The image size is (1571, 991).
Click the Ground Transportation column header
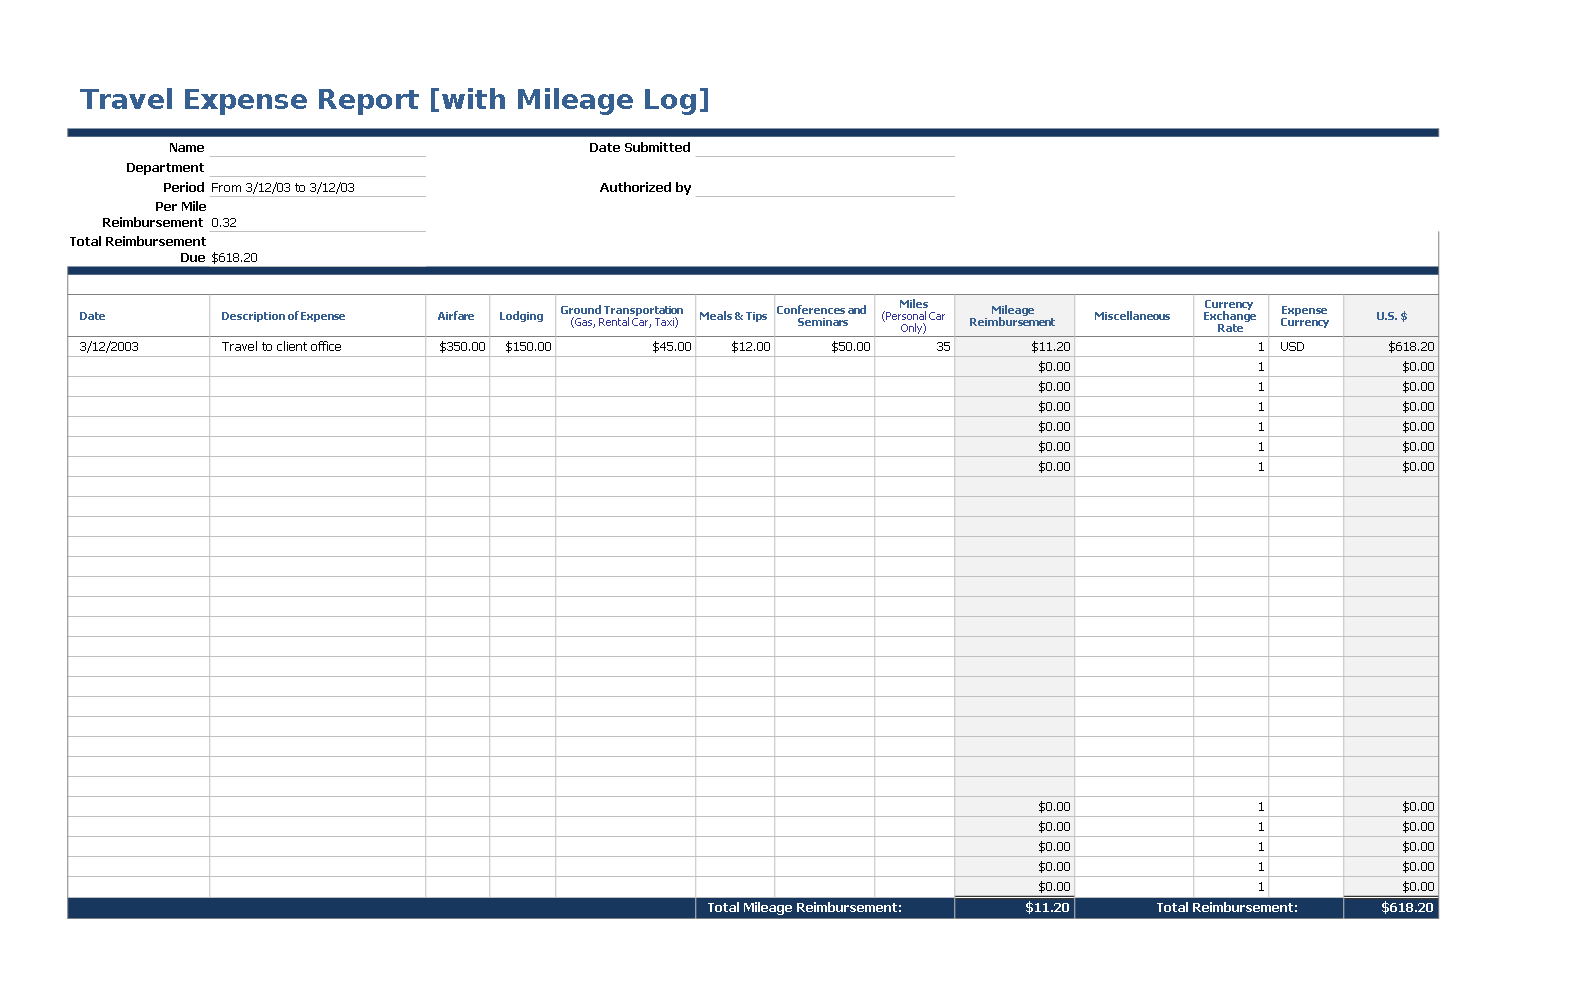[x=625, y=316]
